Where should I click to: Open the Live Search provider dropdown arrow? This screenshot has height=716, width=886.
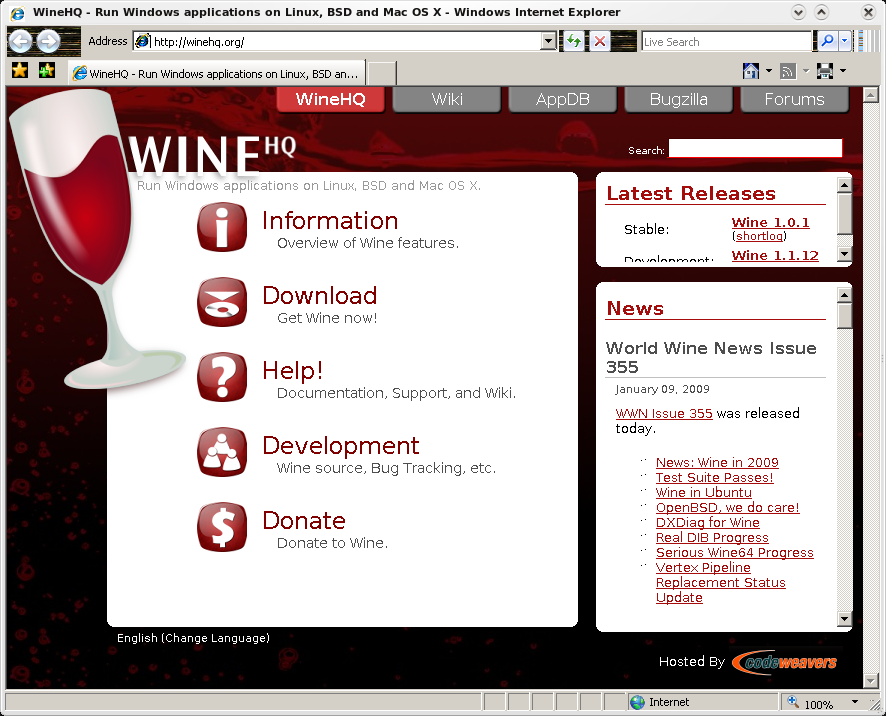click(845, 41)
